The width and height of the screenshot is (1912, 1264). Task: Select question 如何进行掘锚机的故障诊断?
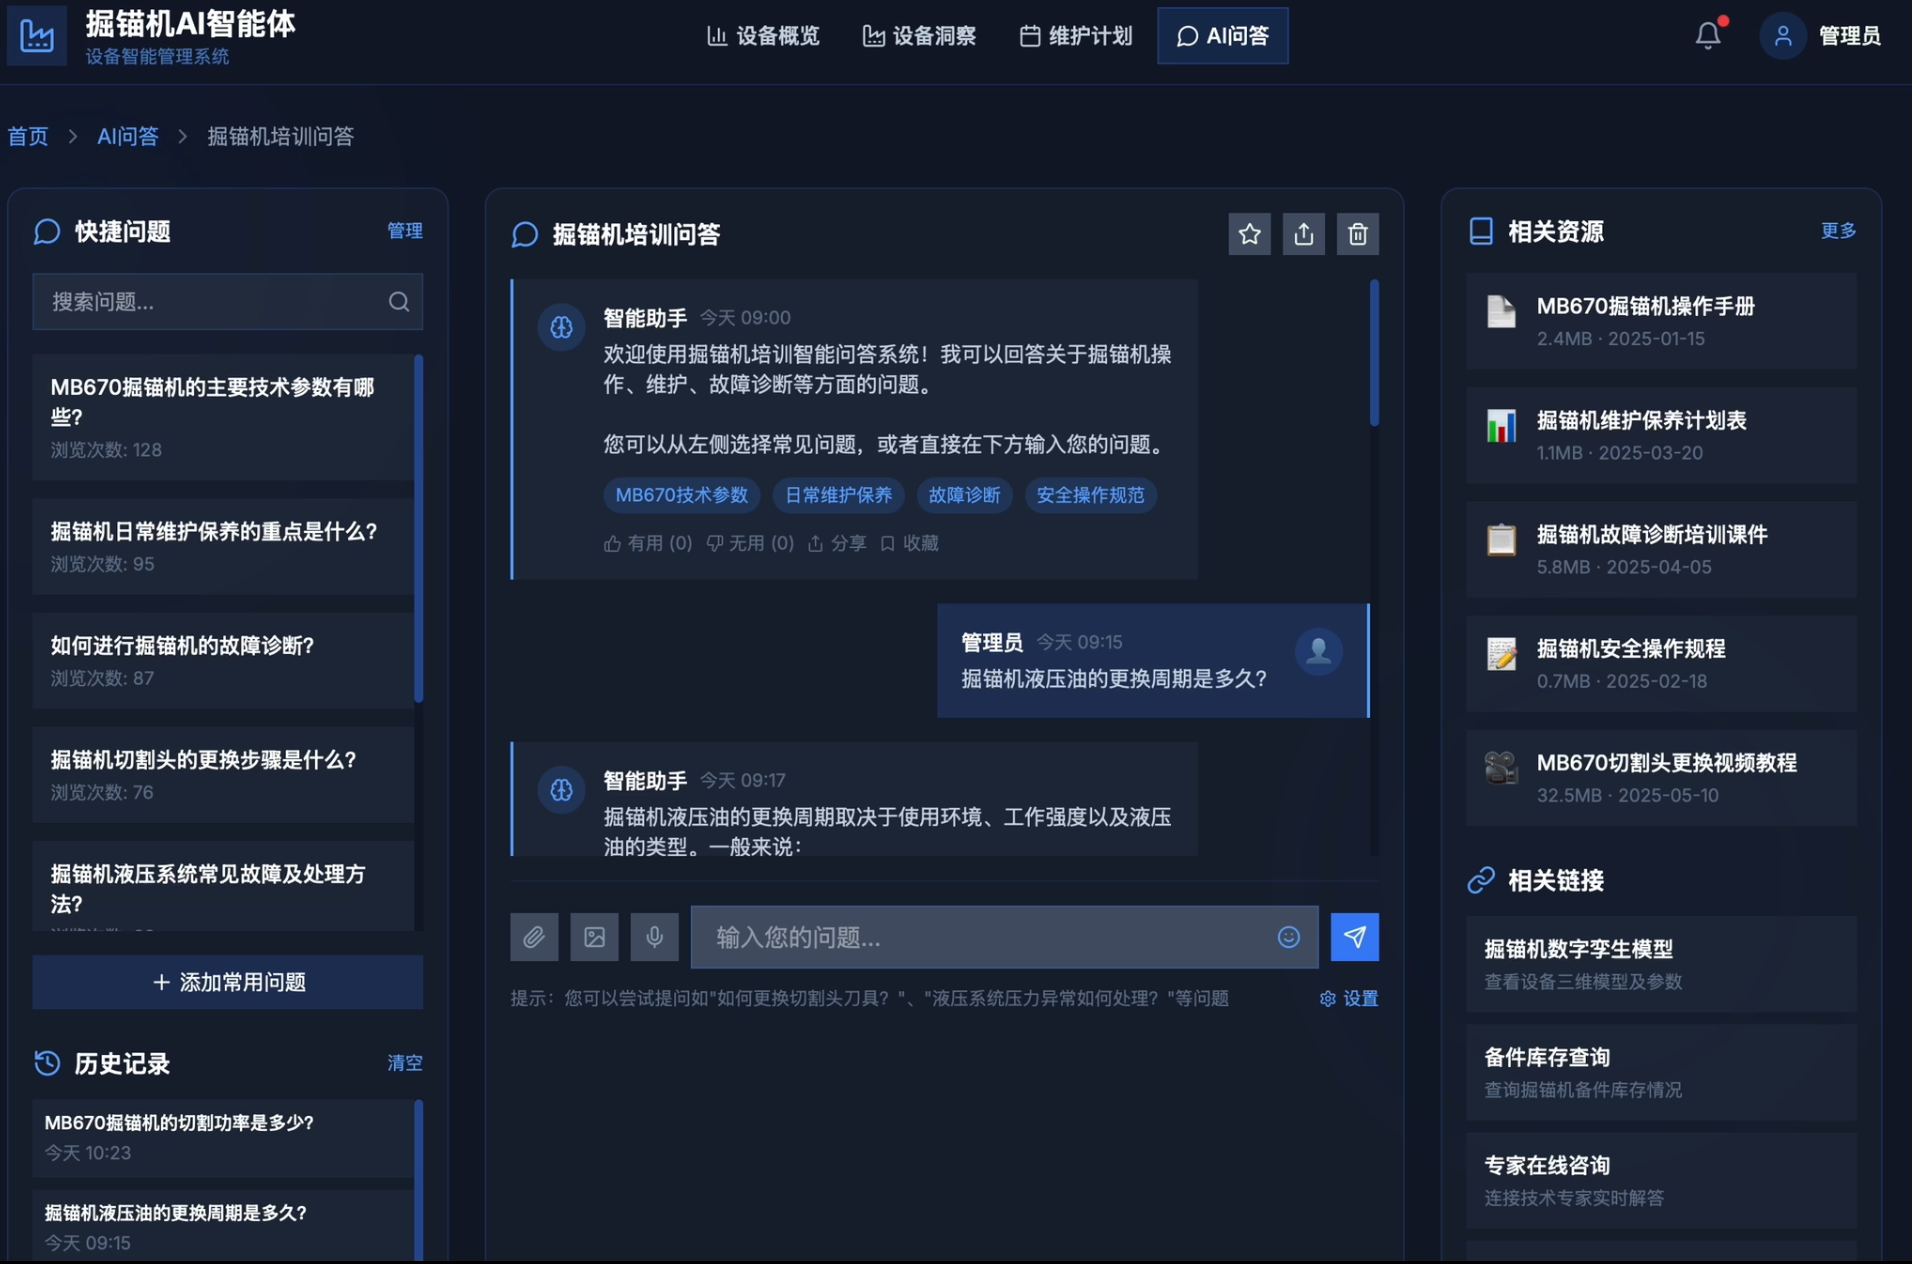[223, 660]
